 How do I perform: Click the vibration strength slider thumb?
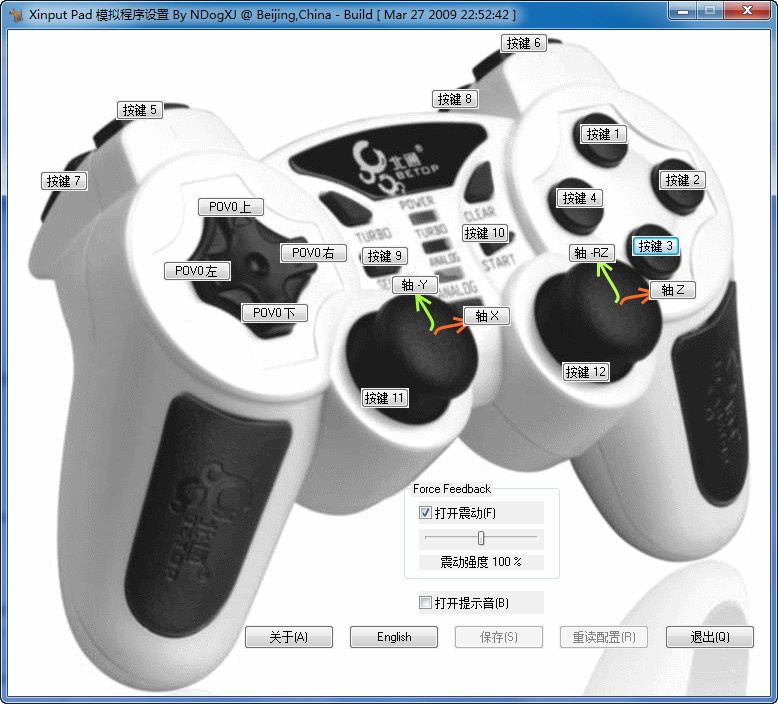click(481, 538)
